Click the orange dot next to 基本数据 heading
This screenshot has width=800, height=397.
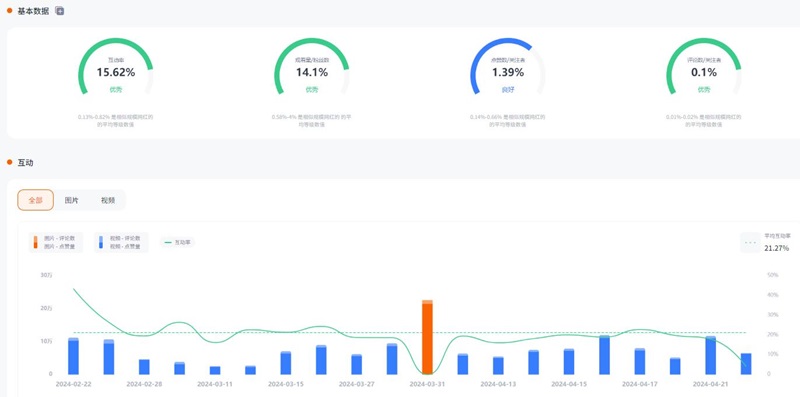click(9, 10)
